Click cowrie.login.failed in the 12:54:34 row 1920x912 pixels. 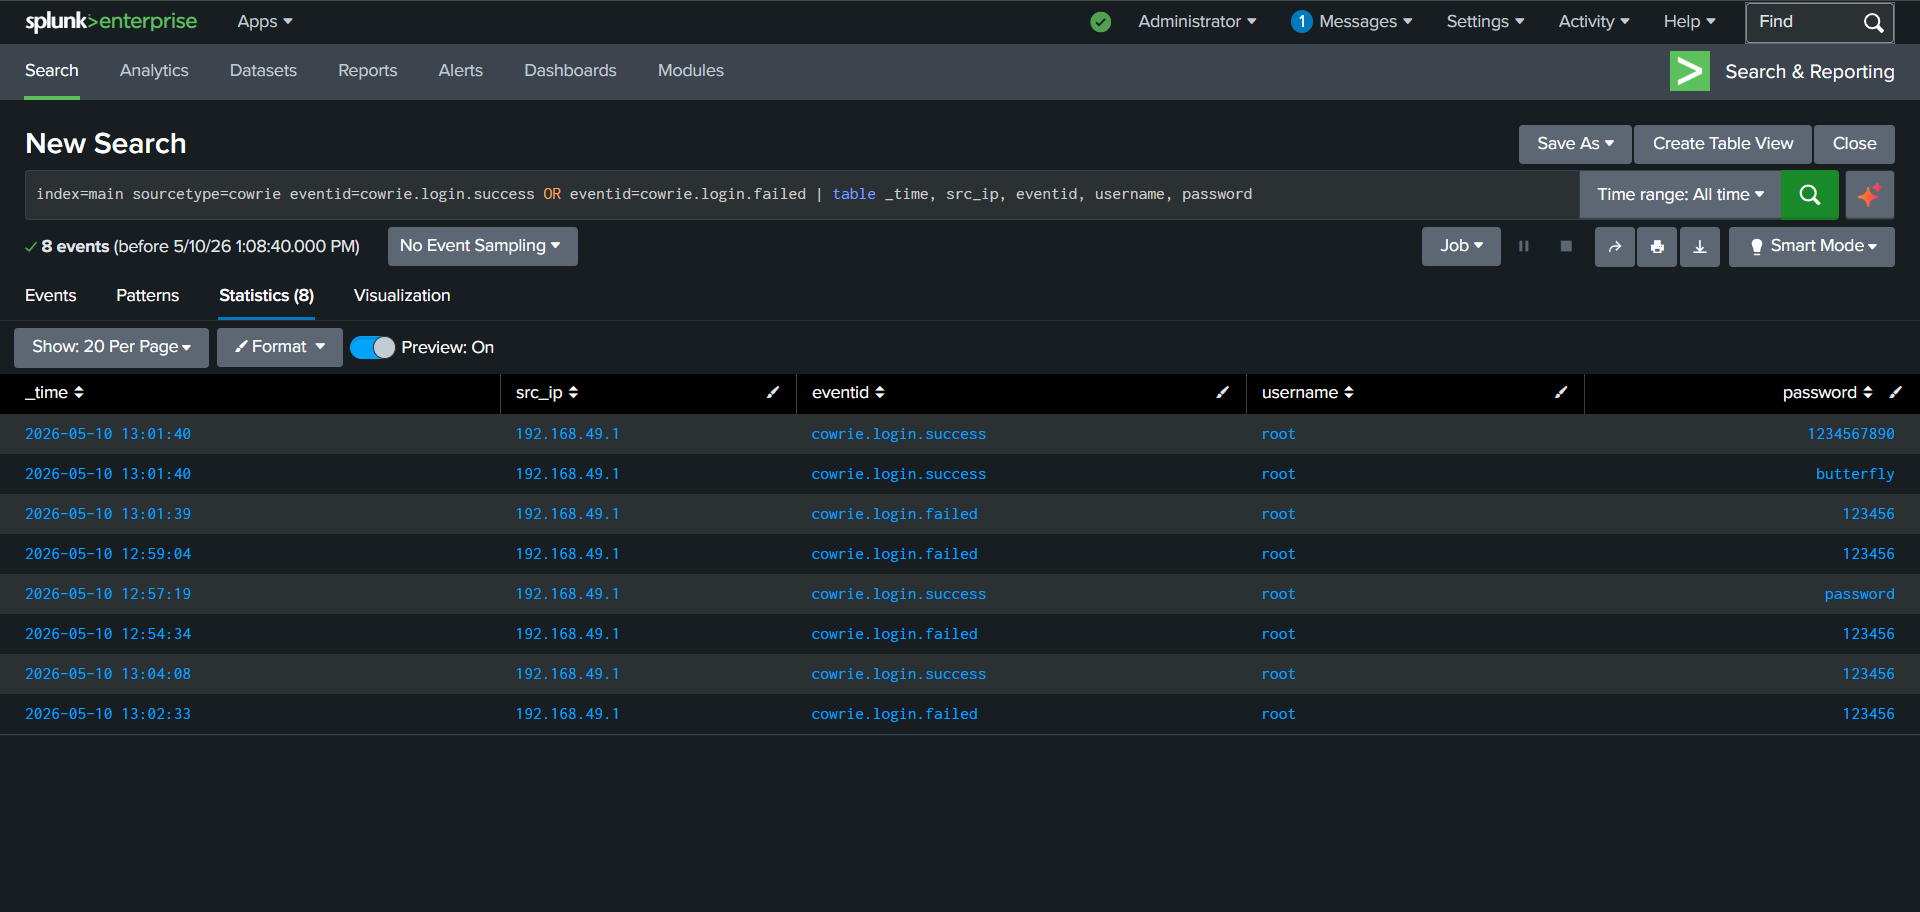point(895,634)
